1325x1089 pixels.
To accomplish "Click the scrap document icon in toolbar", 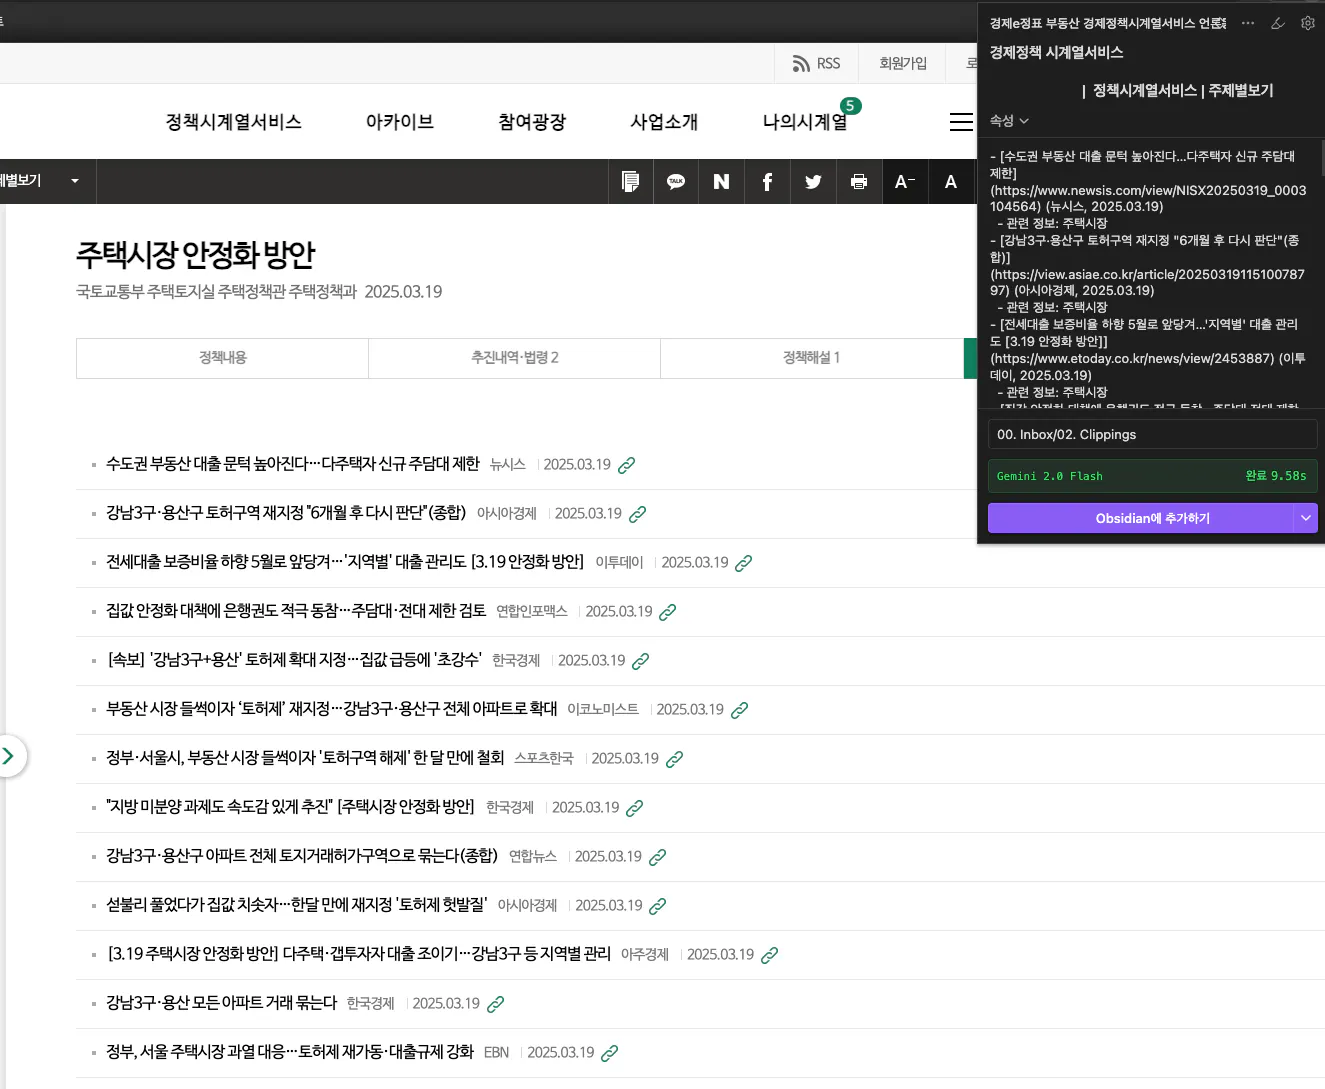I will click(630, 181).
